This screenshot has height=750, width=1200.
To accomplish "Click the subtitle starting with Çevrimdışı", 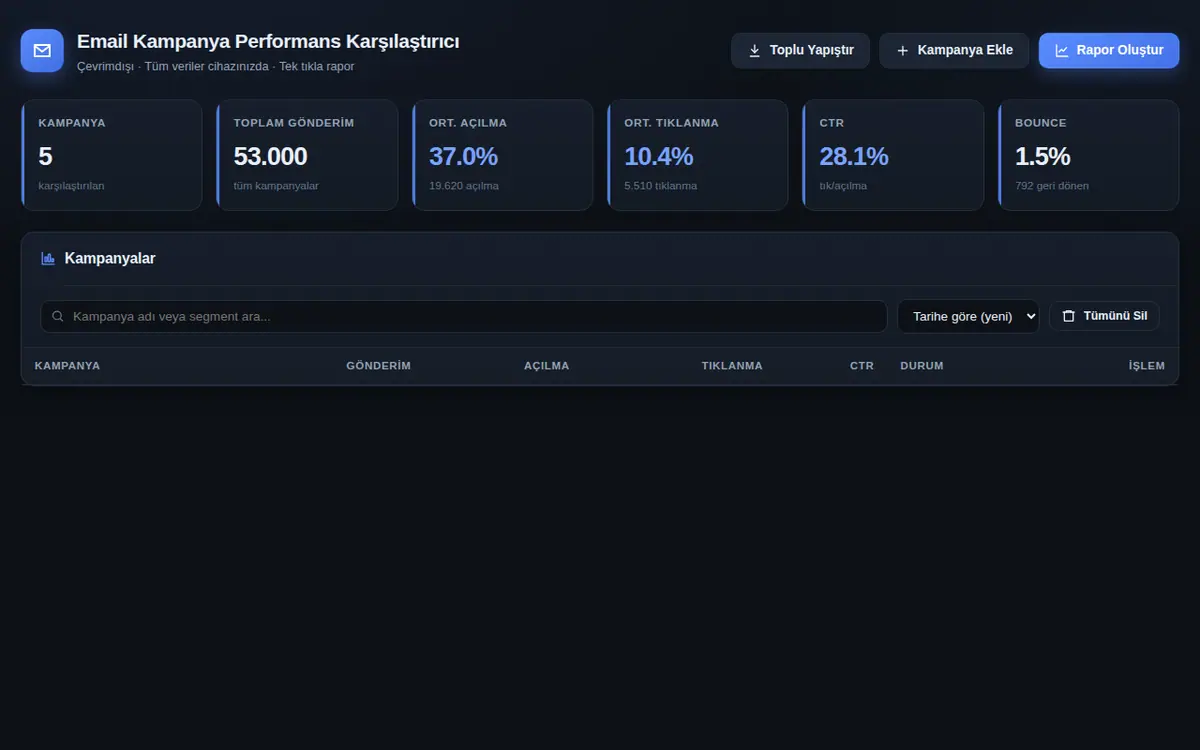I will click(x=215, y=67).
